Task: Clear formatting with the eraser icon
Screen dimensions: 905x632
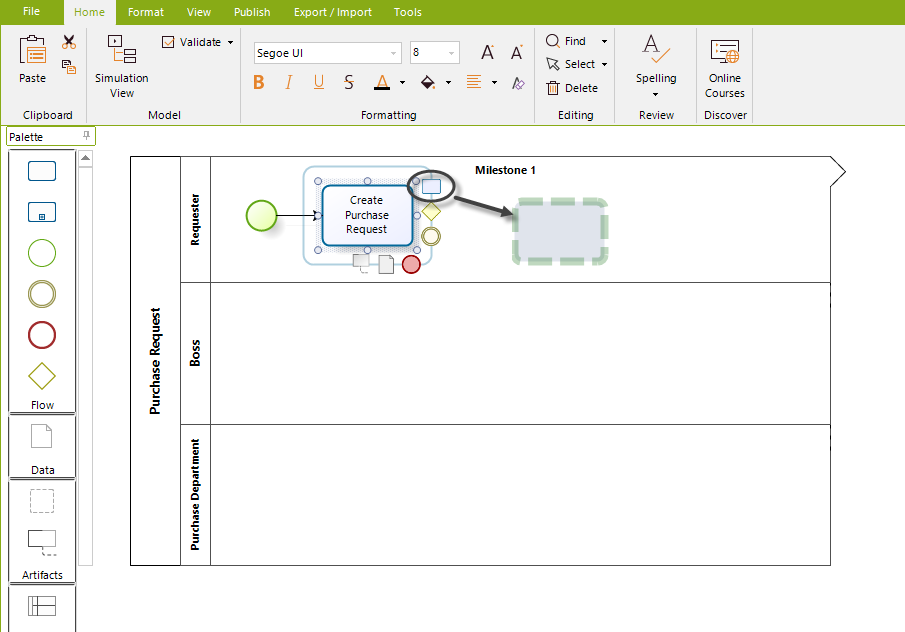Action: [518, 83]
